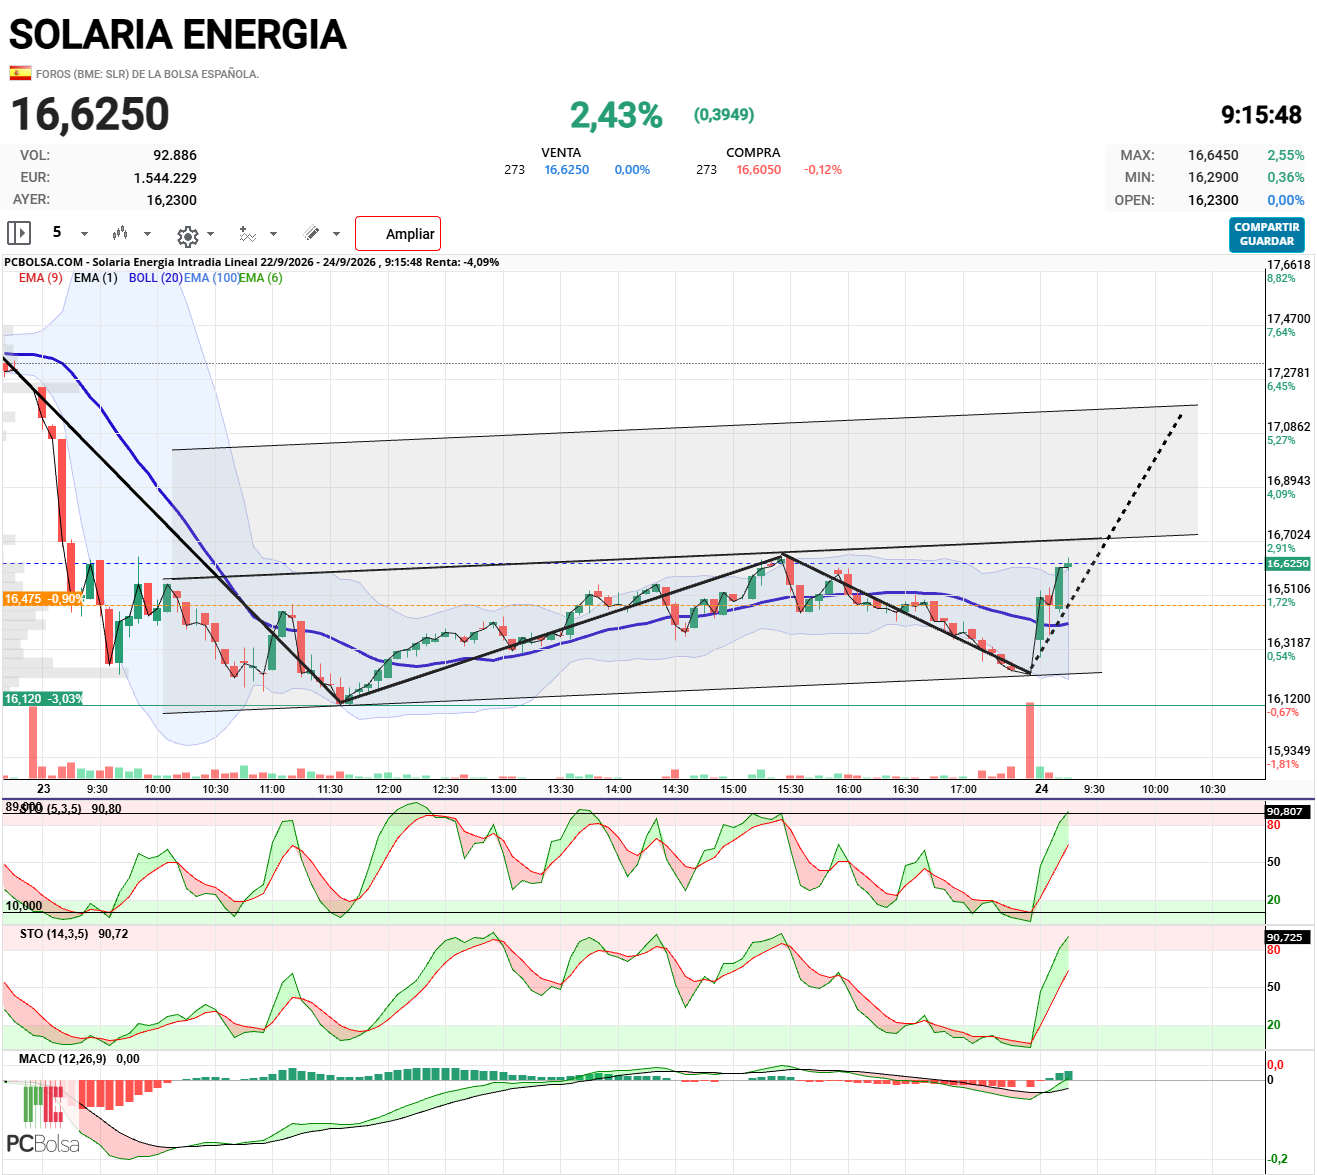Expand the drawing tools dropdown arrow
The height and width of the screenshot is (1175, 1317).
pyautogui.click(x=336, y=234)
